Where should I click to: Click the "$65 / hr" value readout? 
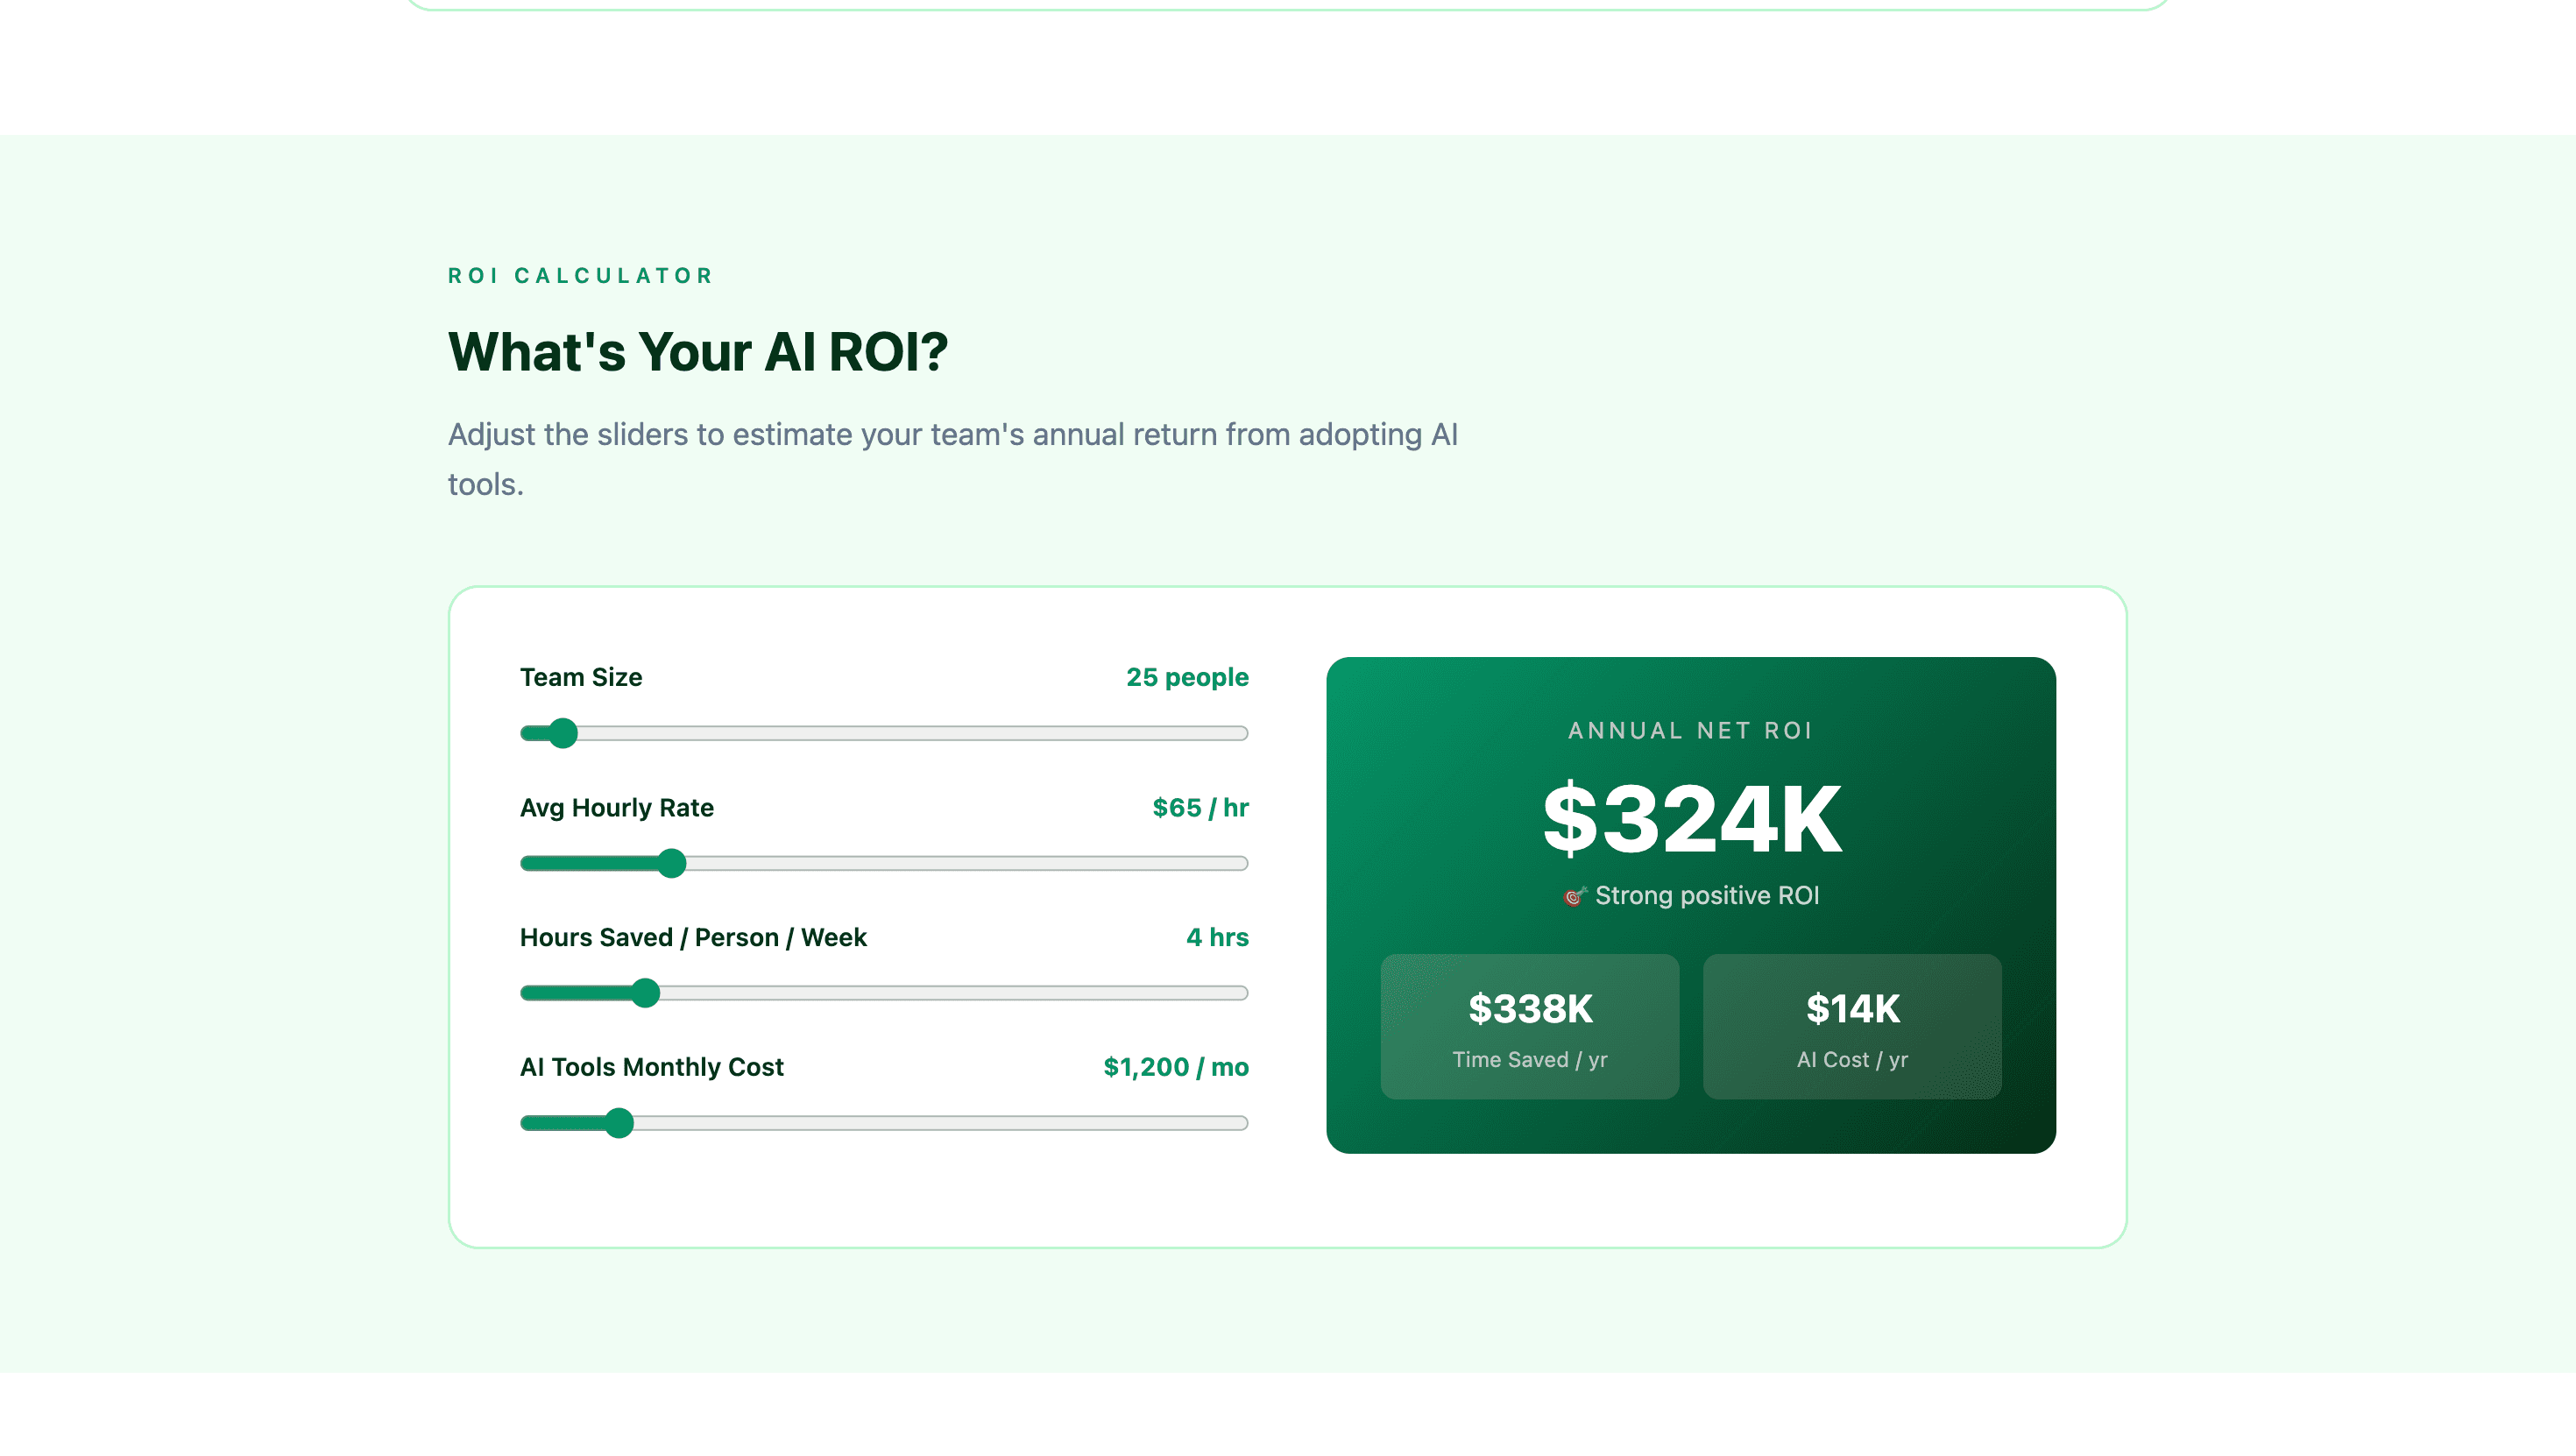(1200, 807)
